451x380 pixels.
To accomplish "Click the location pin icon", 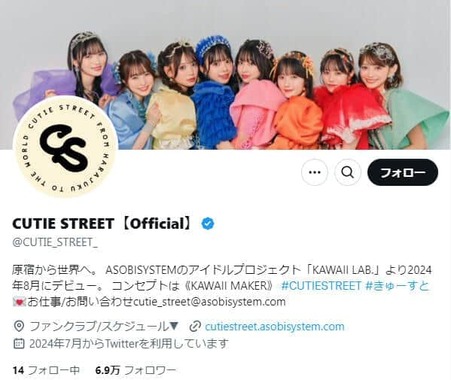I will tap(19, 326).
